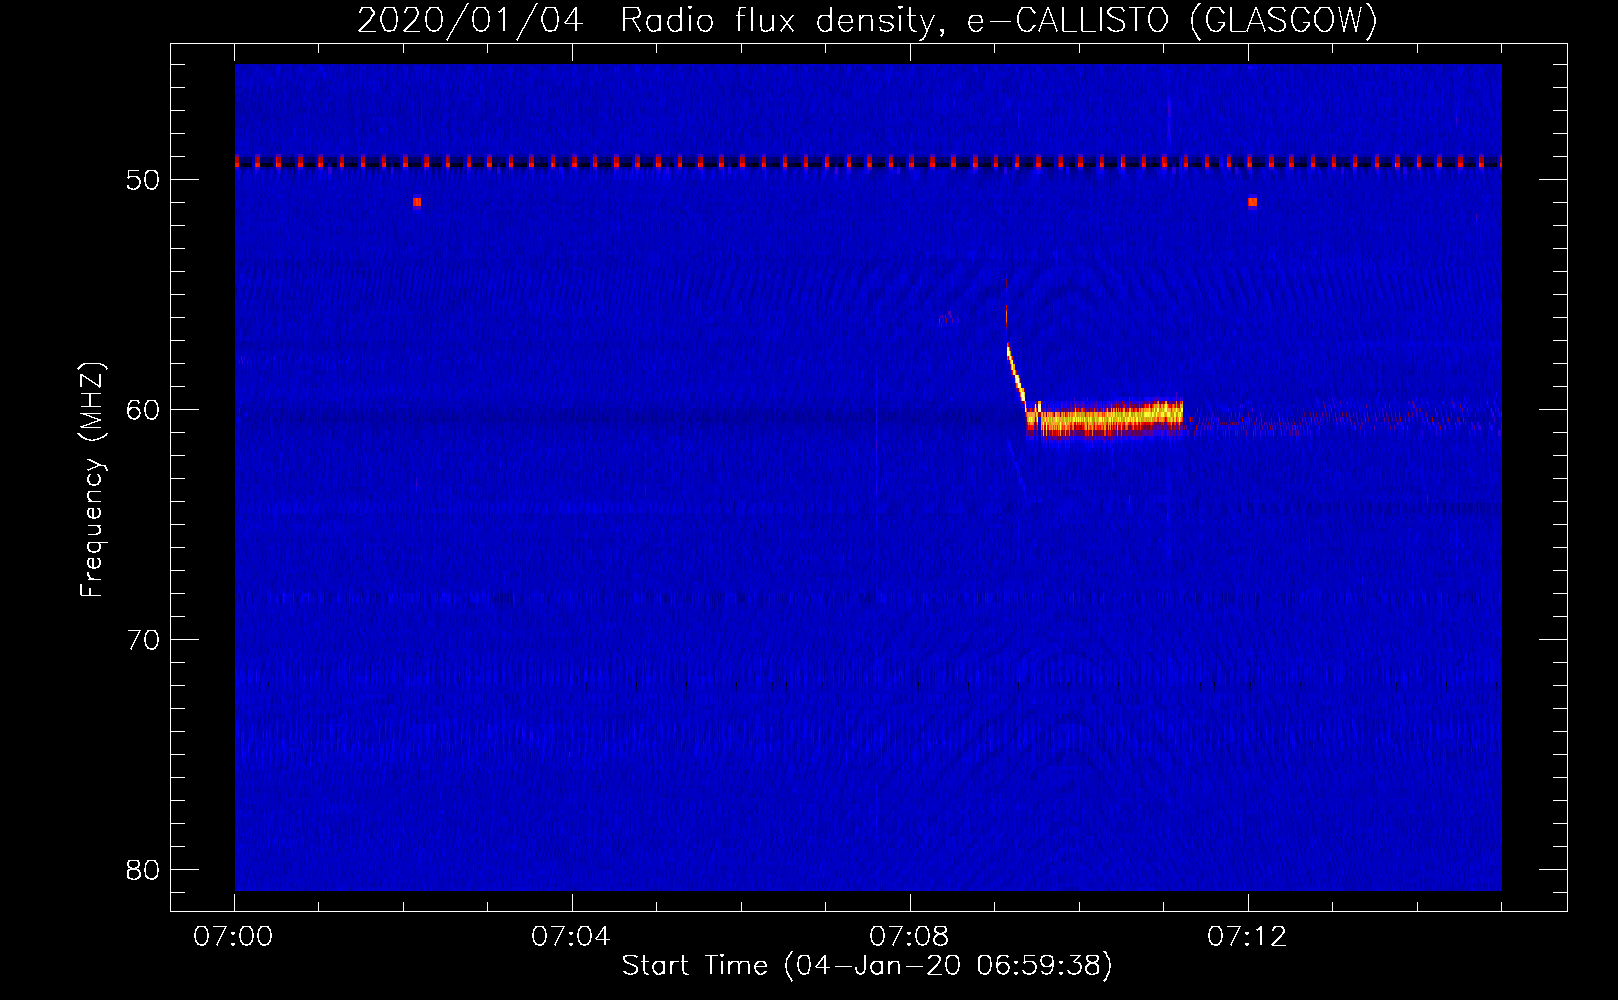Click the red dot near 51 MHz at 07:12

1252,202
